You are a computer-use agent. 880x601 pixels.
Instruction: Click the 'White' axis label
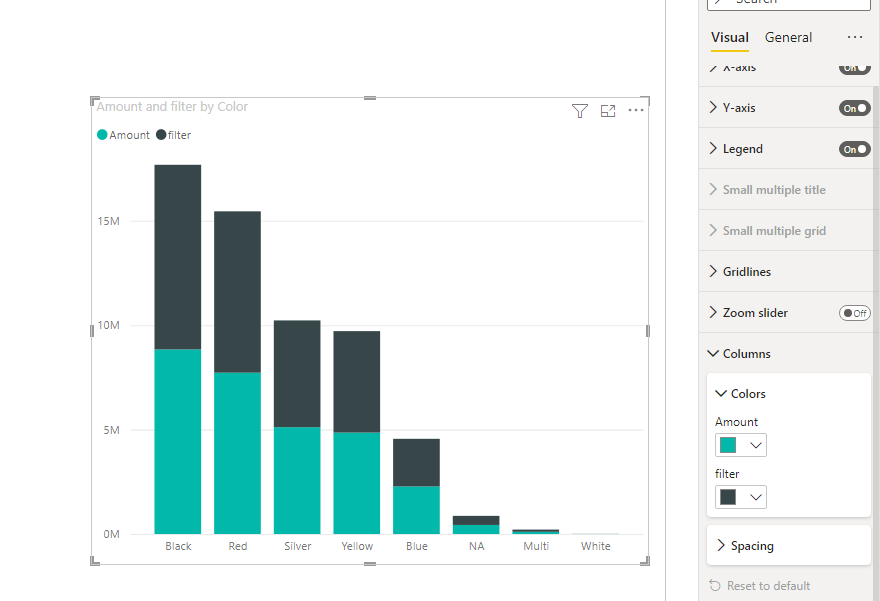(x=595, y=546)
